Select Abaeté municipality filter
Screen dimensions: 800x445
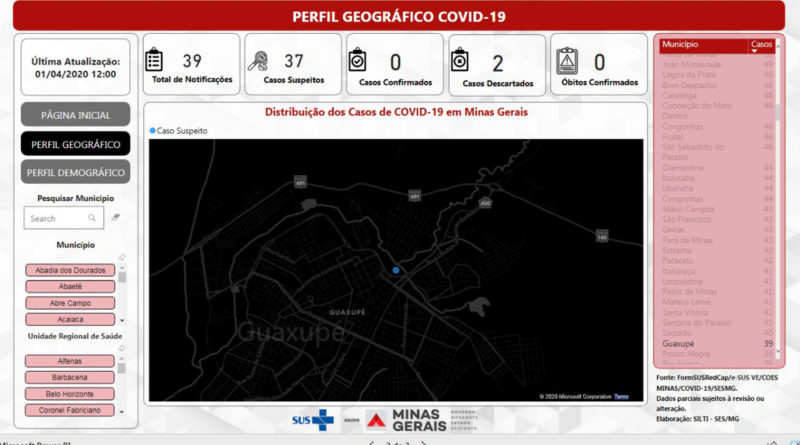tap(70, 286)
